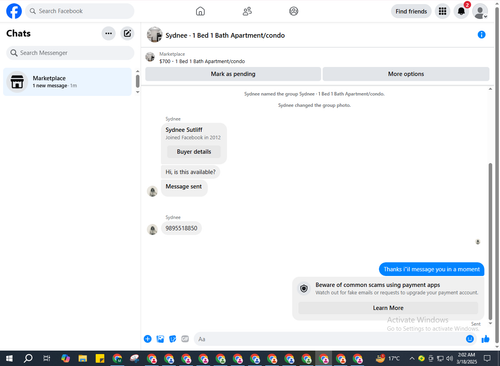Open conversation information icon
Screen dimensions: 500x366
[x=481, y=35]
